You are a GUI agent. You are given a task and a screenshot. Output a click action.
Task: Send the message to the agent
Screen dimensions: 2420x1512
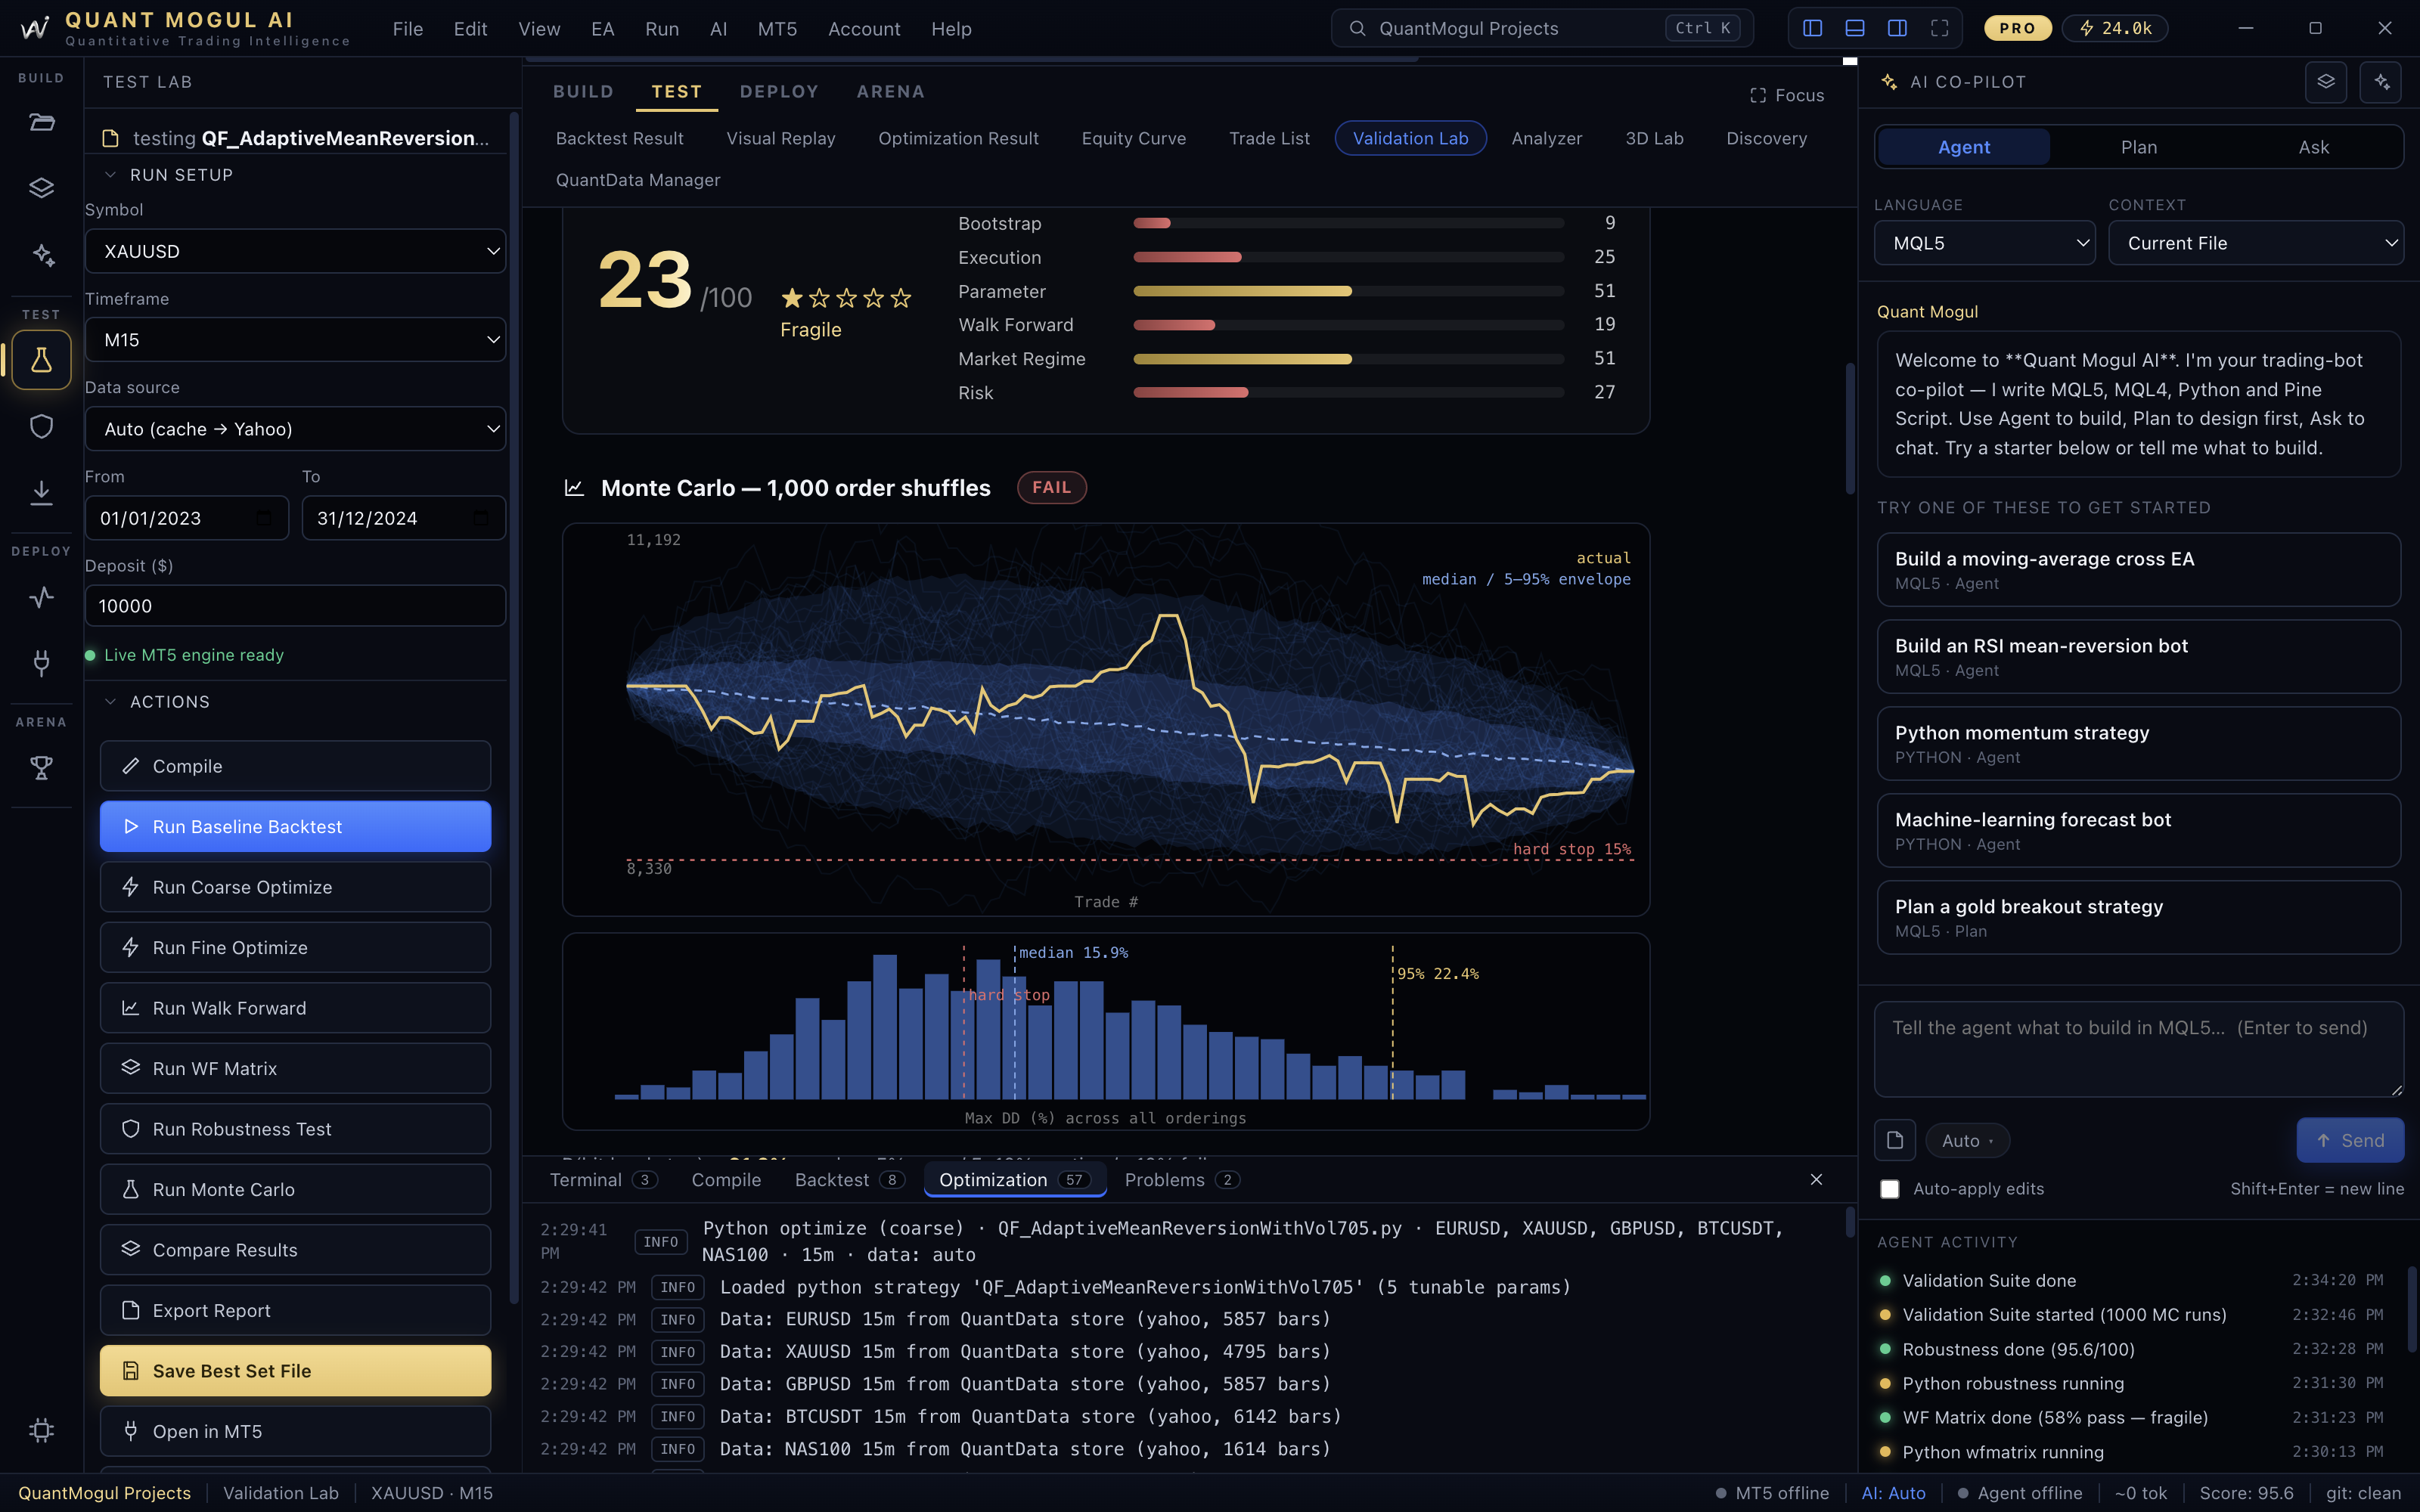[x=2350, y=1141]
